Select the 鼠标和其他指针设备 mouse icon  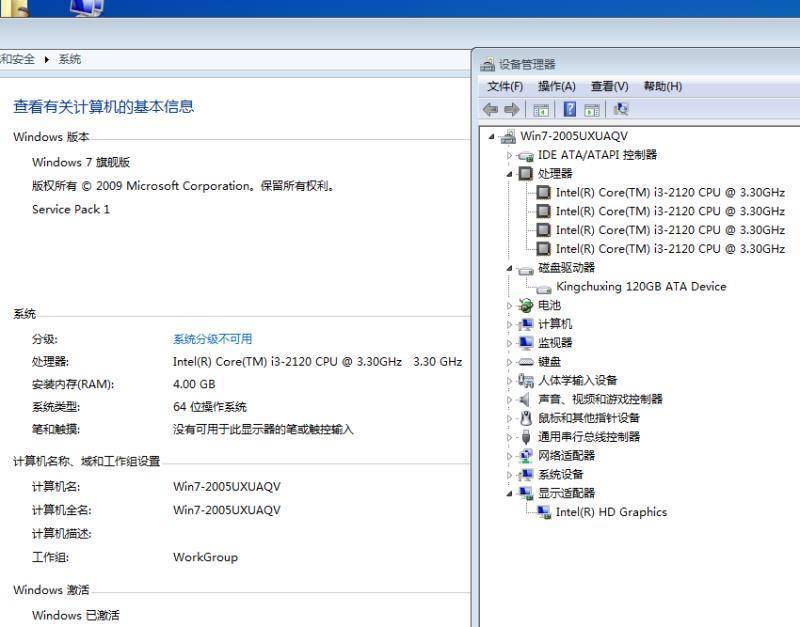[x=526, y=418]
